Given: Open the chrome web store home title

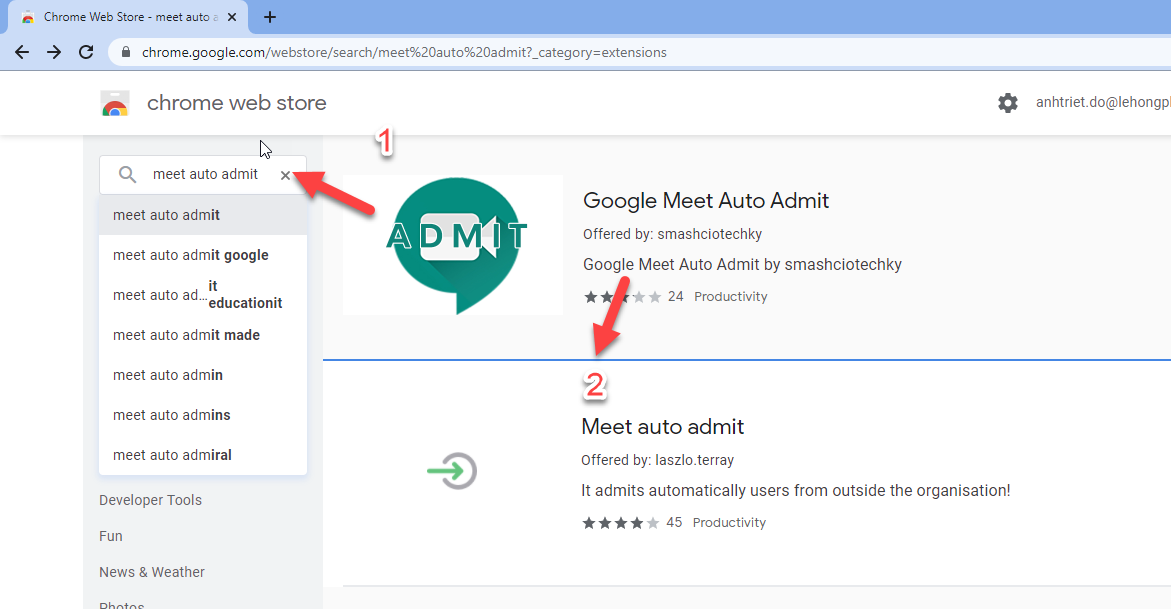Looking at the screenshot, I should pyautogui.click(x=237, y=103).
